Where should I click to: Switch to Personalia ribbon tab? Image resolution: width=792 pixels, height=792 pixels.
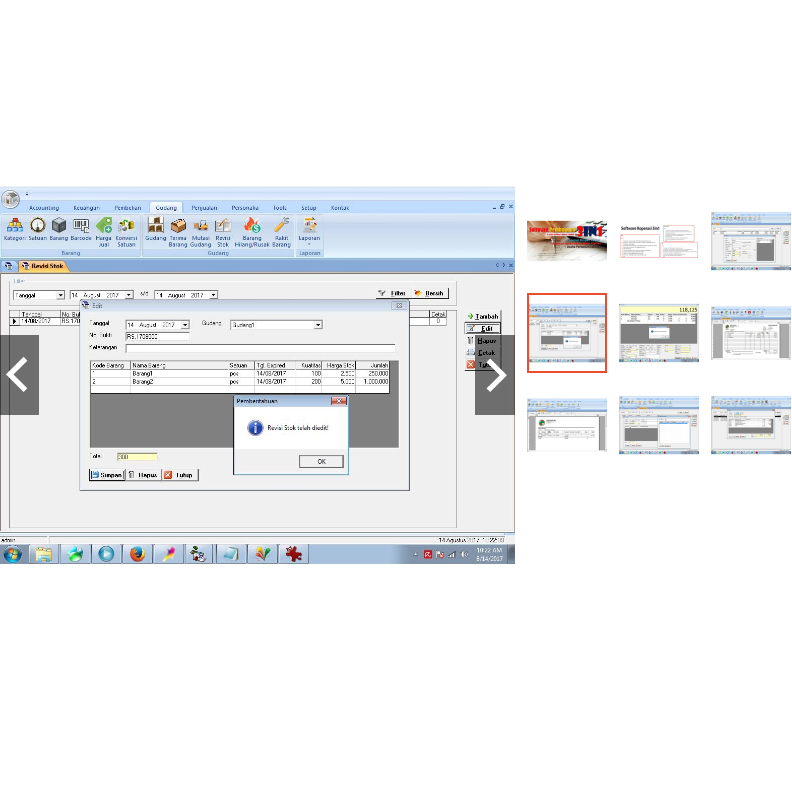(x=245, y=208)
